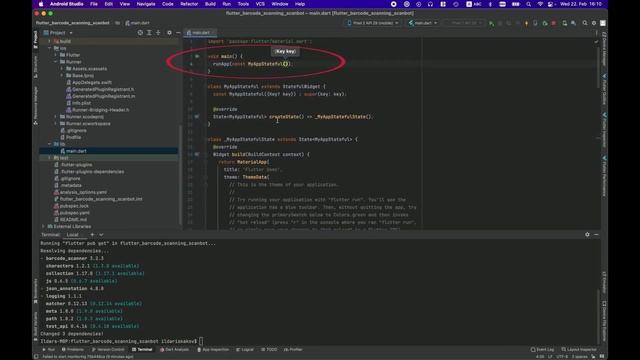Image resolution: width=640 pixels, height=360 pixels.
Task: Open the Layout Inspector button
Action: [x=579, y=350]
